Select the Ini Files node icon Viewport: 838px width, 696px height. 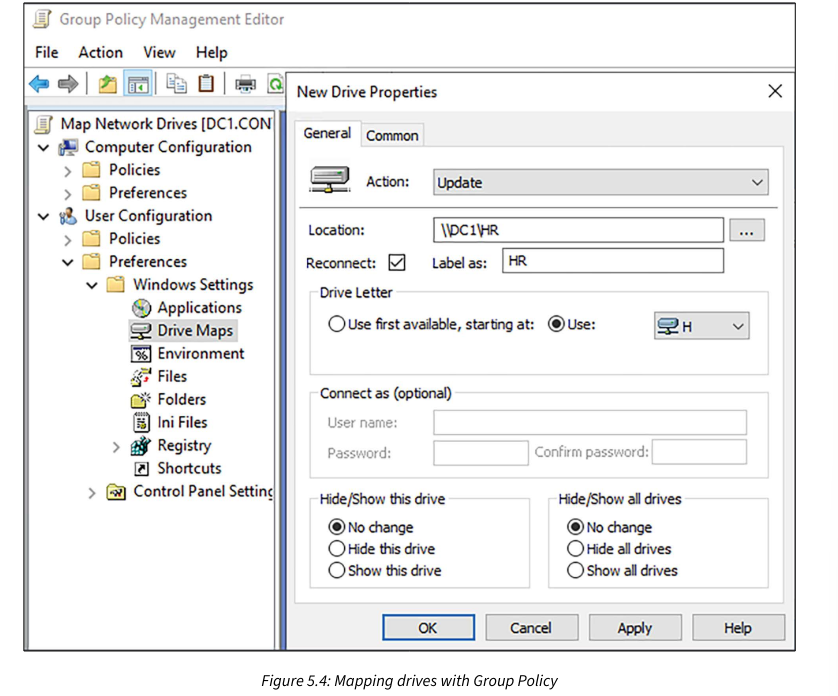coord(141,422)
